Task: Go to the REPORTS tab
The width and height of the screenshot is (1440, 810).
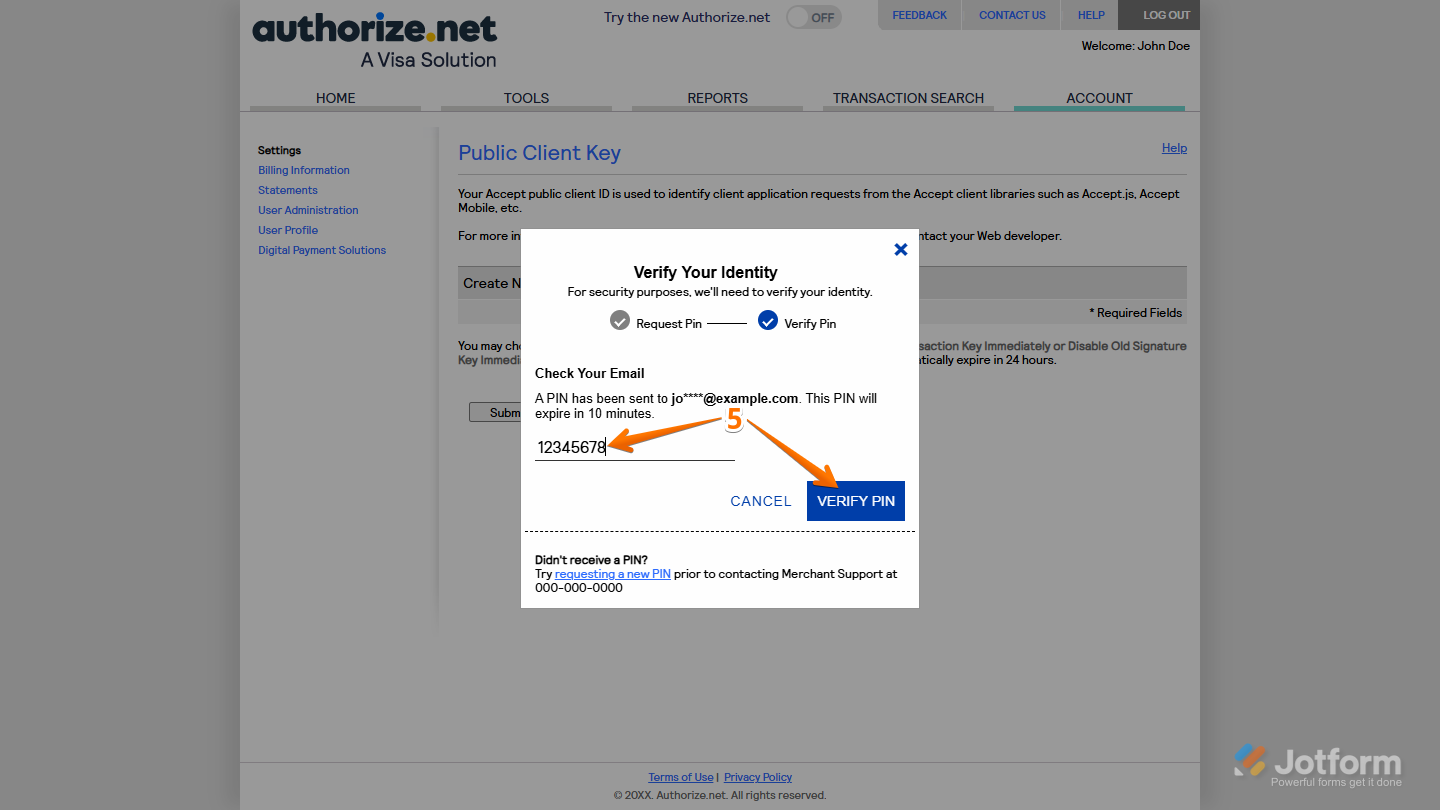Action: 717,97
